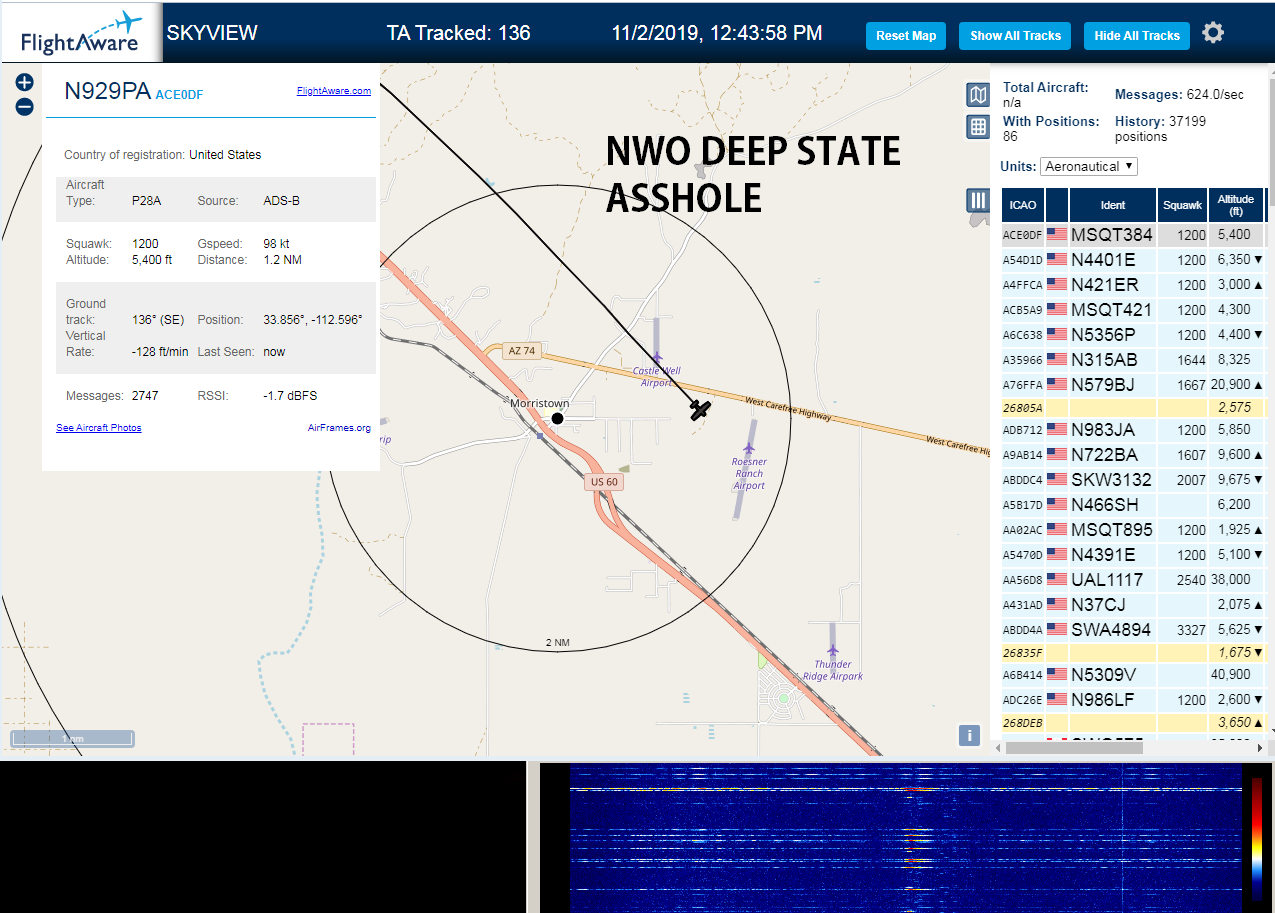Select the N37CJ aircraft row
This screenshot has height=913, width=1275.
1133,605
